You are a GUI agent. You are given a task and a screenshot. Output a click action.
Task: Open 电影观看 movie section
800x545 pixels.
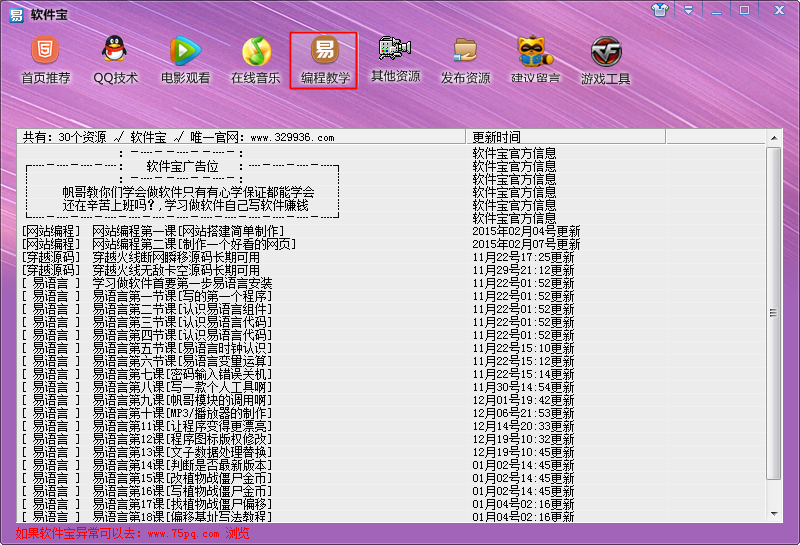[185, 59]
